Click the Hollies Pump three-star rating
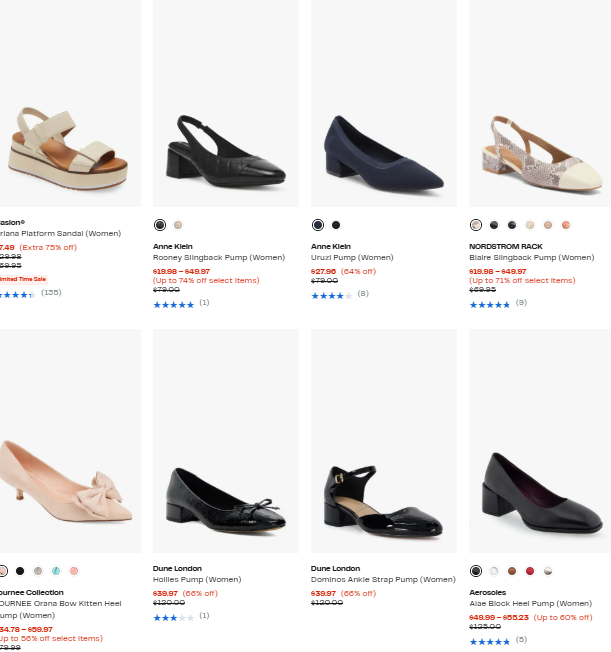 click(174, 617)
